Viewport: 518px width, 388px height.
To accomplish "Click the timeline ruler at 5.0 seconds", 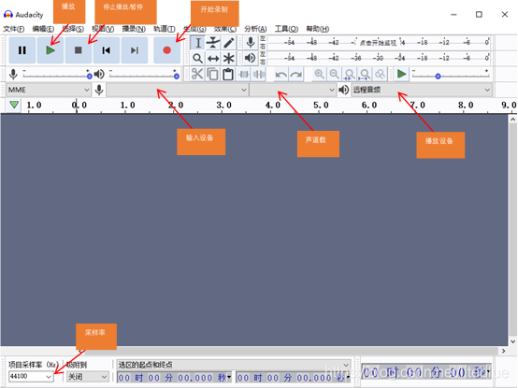I will 321,105.
